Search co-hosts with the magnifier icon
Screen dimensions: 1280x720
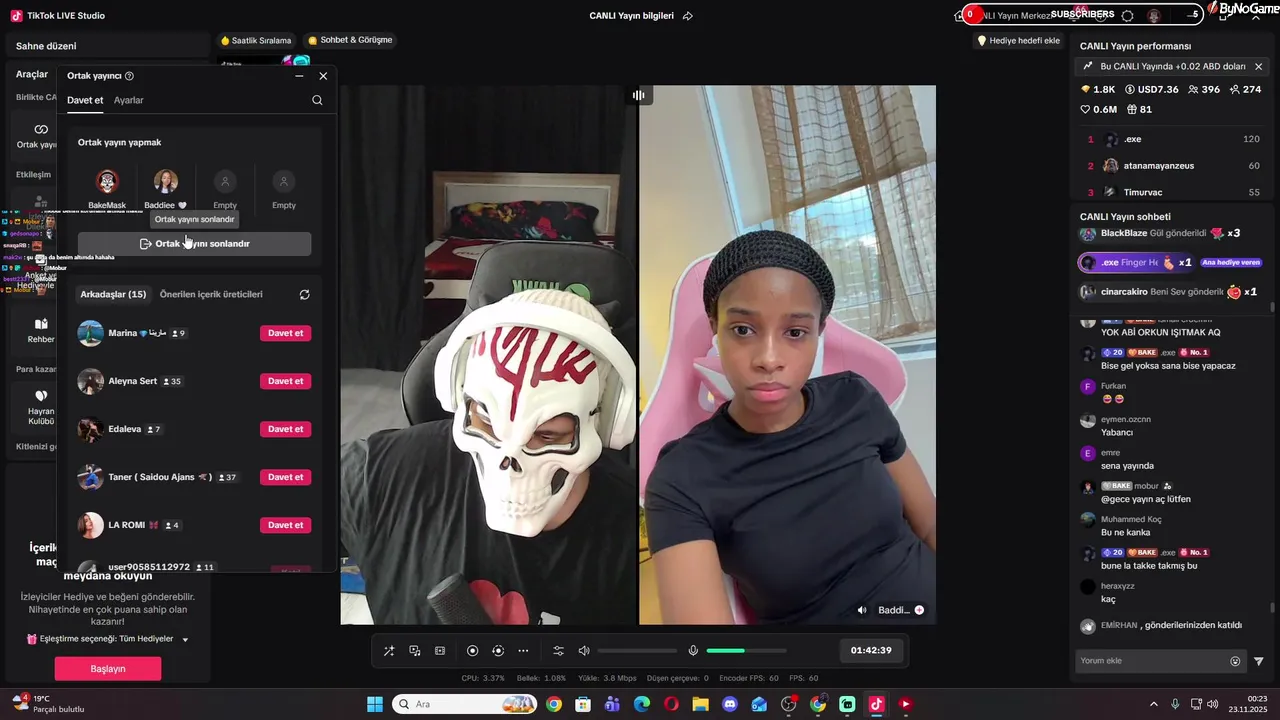[x=317, y=100]
